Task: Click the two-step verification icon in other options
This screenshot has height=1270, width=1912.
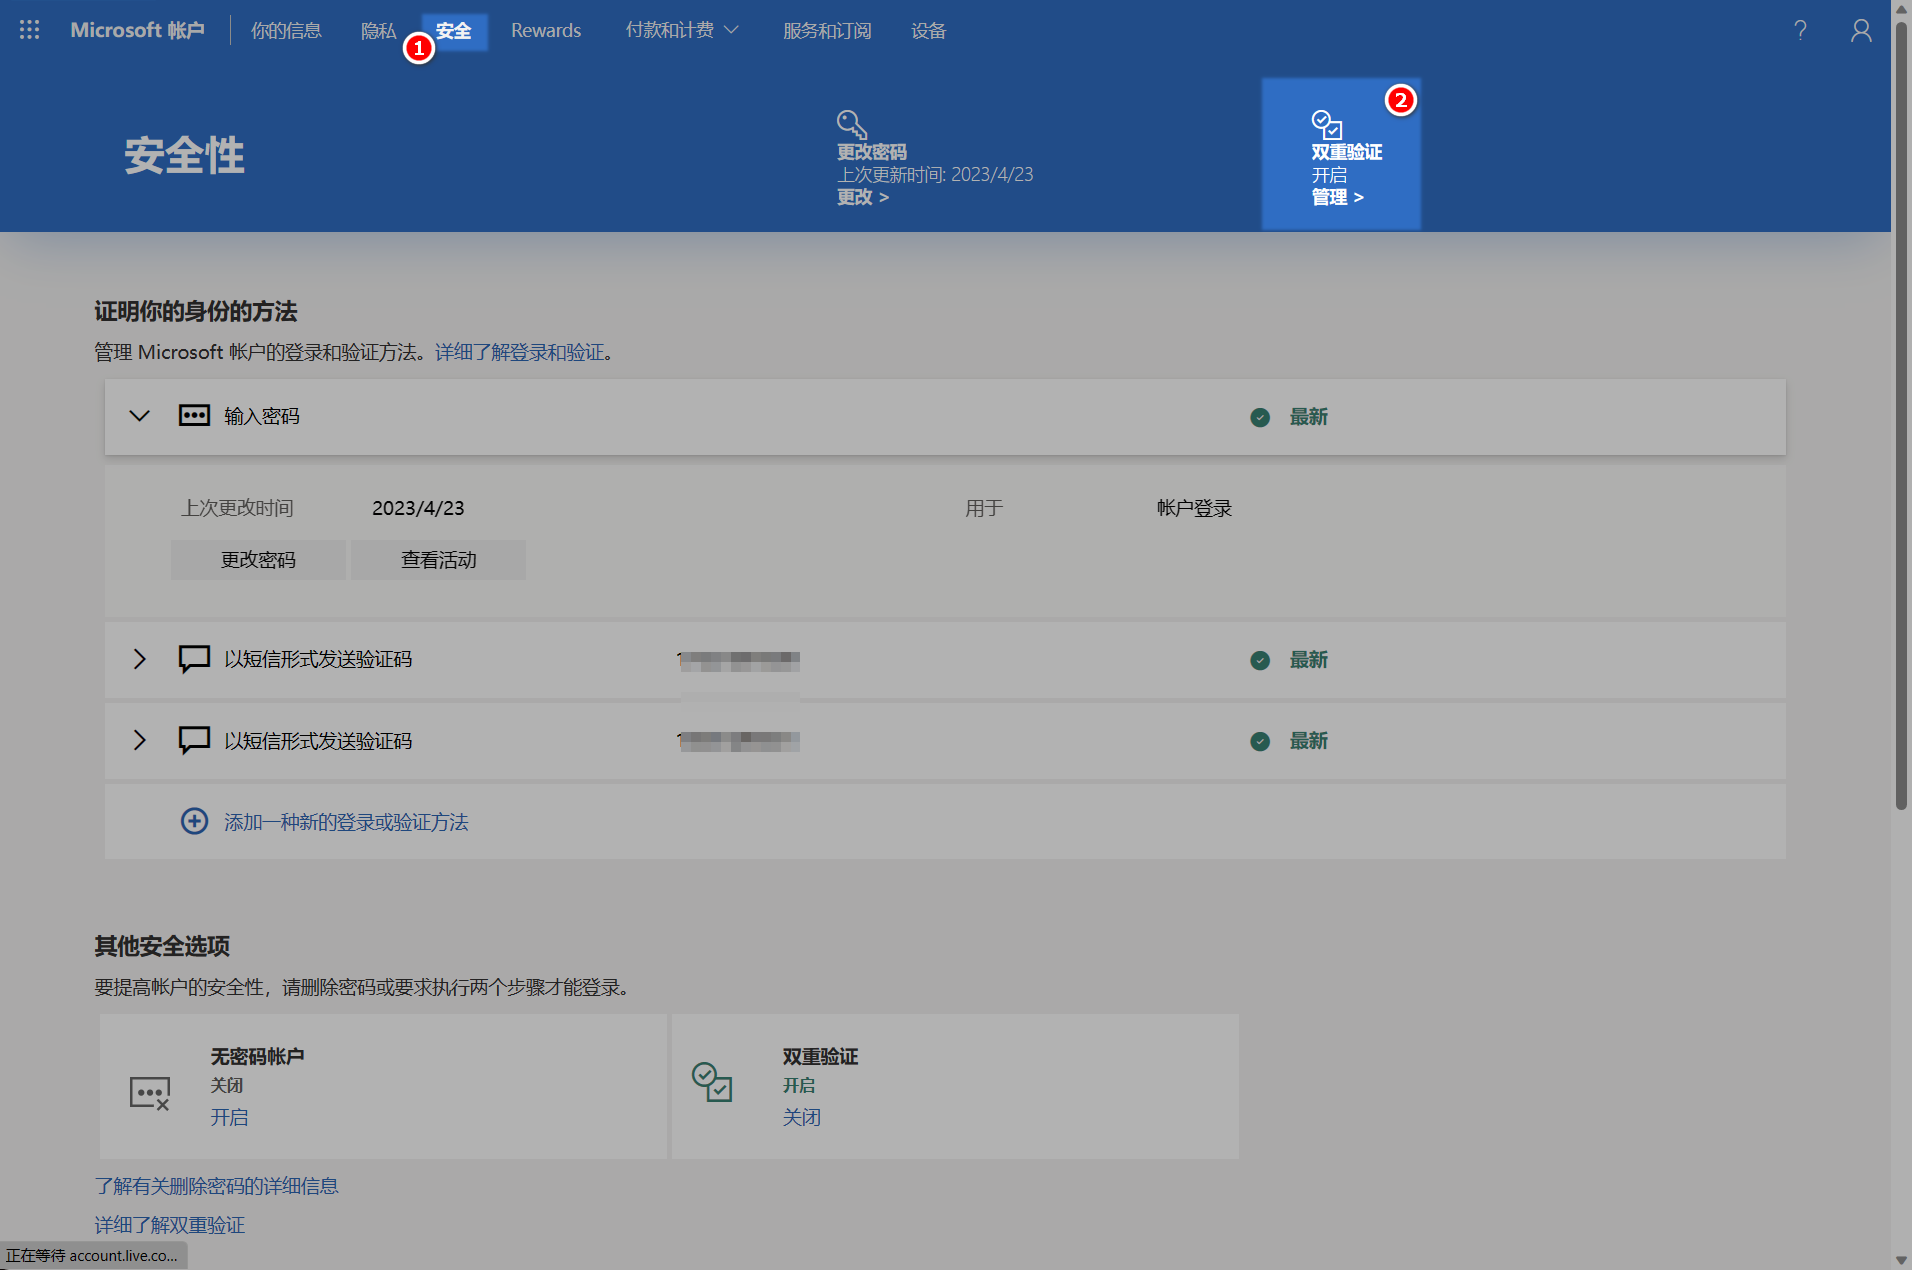Action: tap(712, 1082)
